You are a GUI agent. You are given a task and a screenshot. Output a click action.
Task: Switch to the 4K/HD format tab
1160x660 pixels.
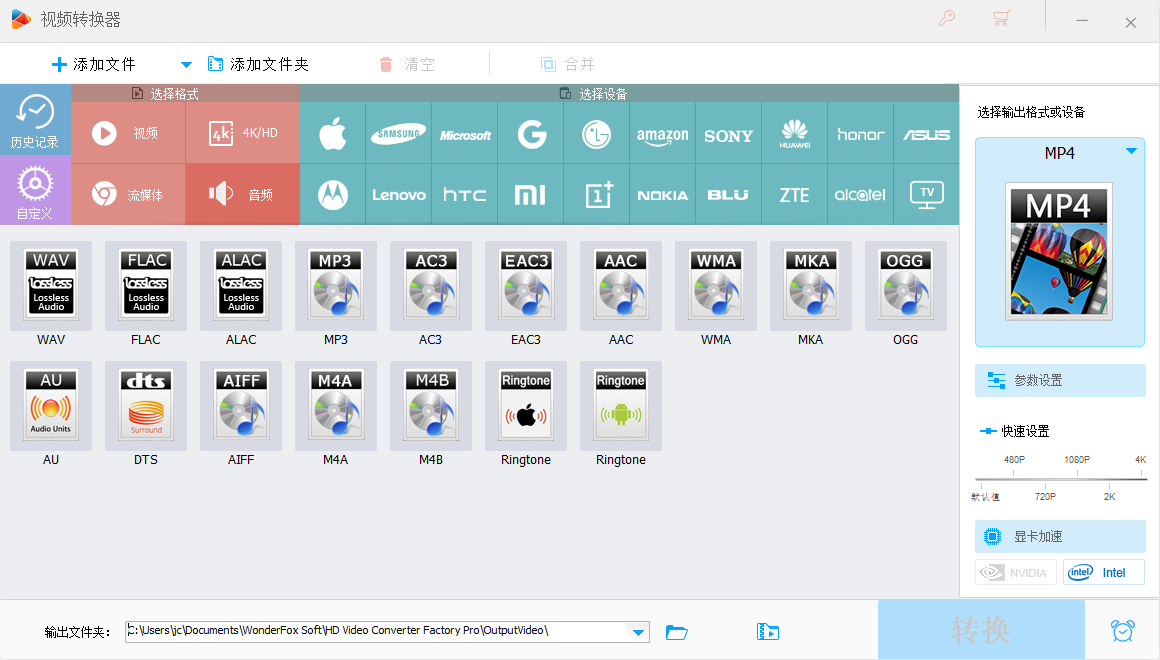(243, 133)
